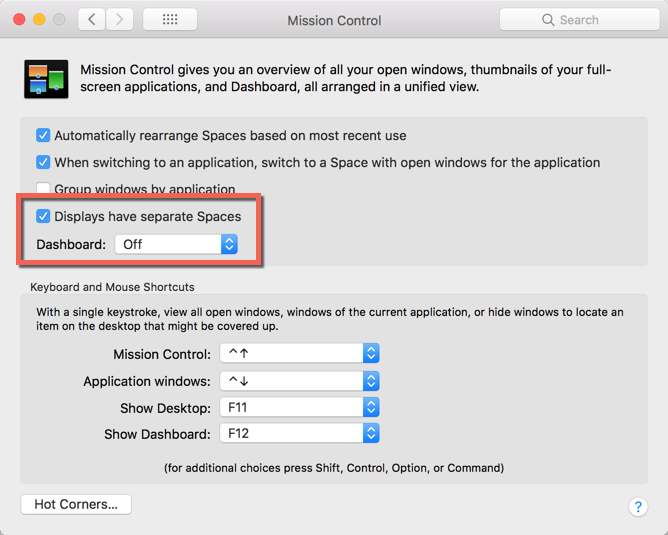Viewport: 668px width, 535px height.
Task: Click the Show Desktop label
Action: point(165,408)
